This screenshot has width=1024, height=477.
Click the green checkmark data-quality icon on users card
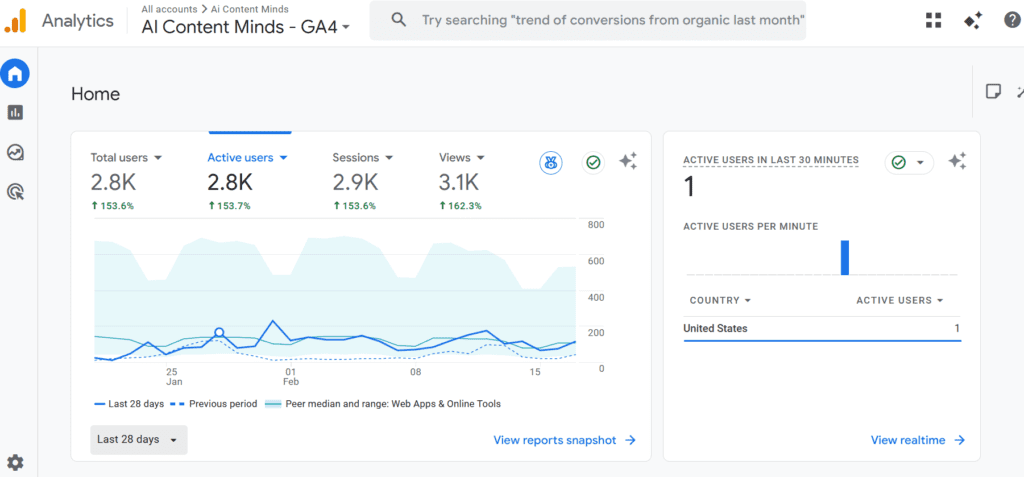593,163
